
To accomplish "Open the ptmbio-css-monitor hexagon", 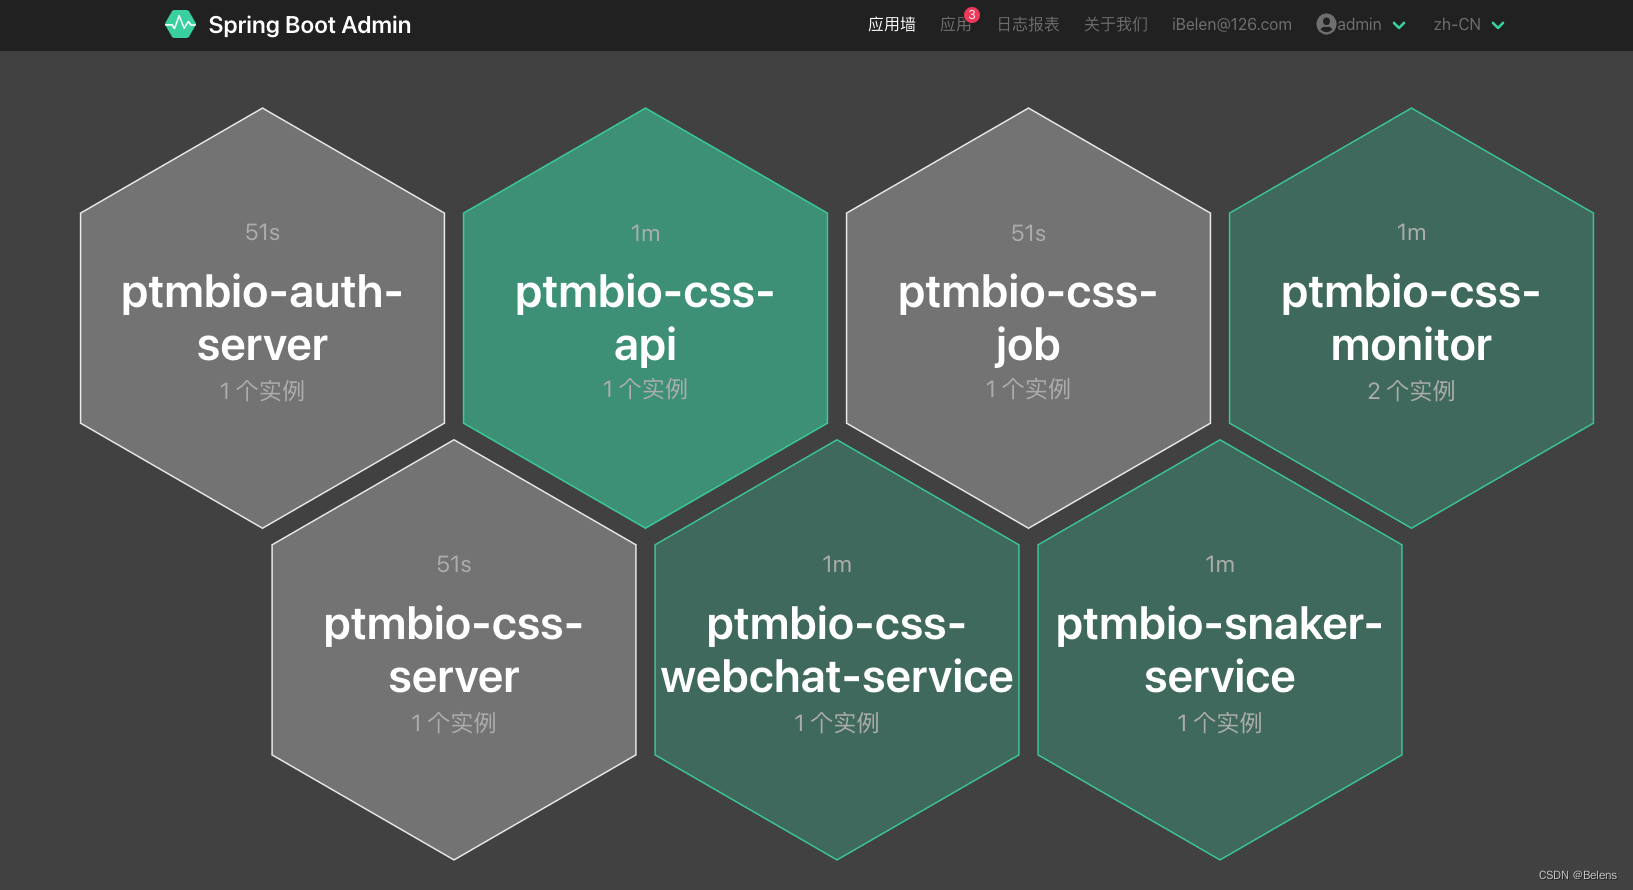I will tap(1411, 318).
